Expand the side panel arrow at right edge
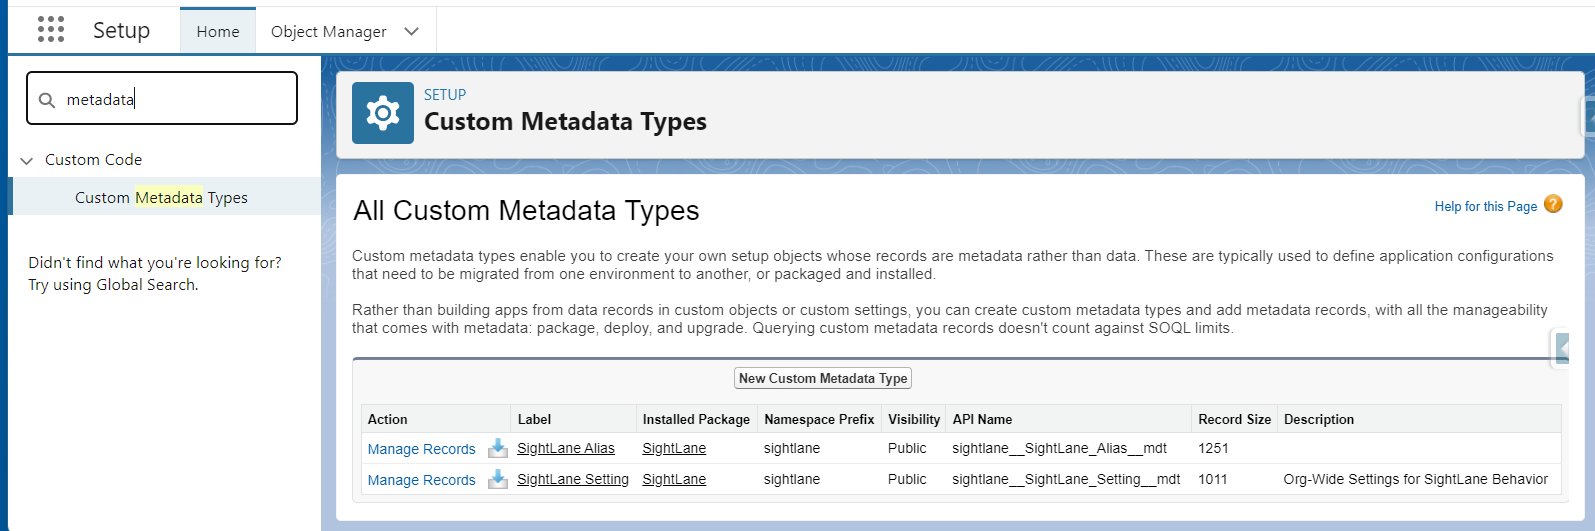This screenshot has height=531, width=1595. pos(1561,348)
